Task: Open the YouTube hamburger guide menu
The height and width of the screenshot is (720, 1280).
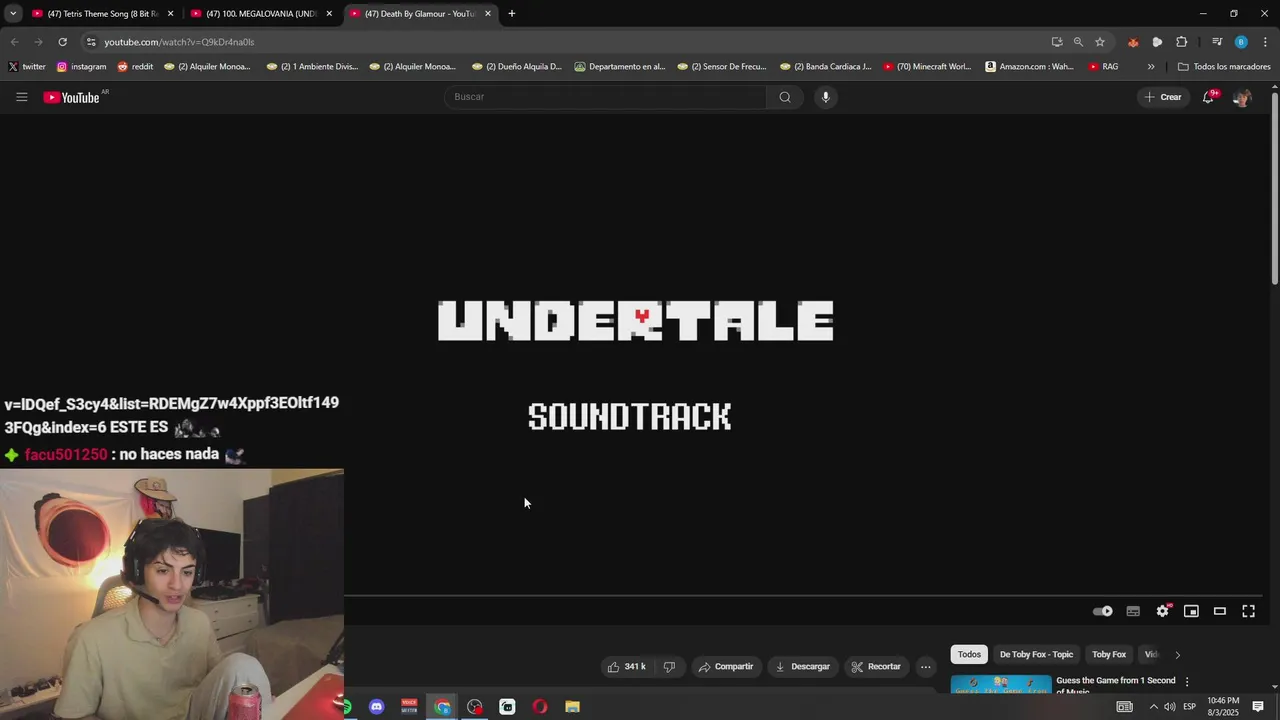Action: coord(21,97)
